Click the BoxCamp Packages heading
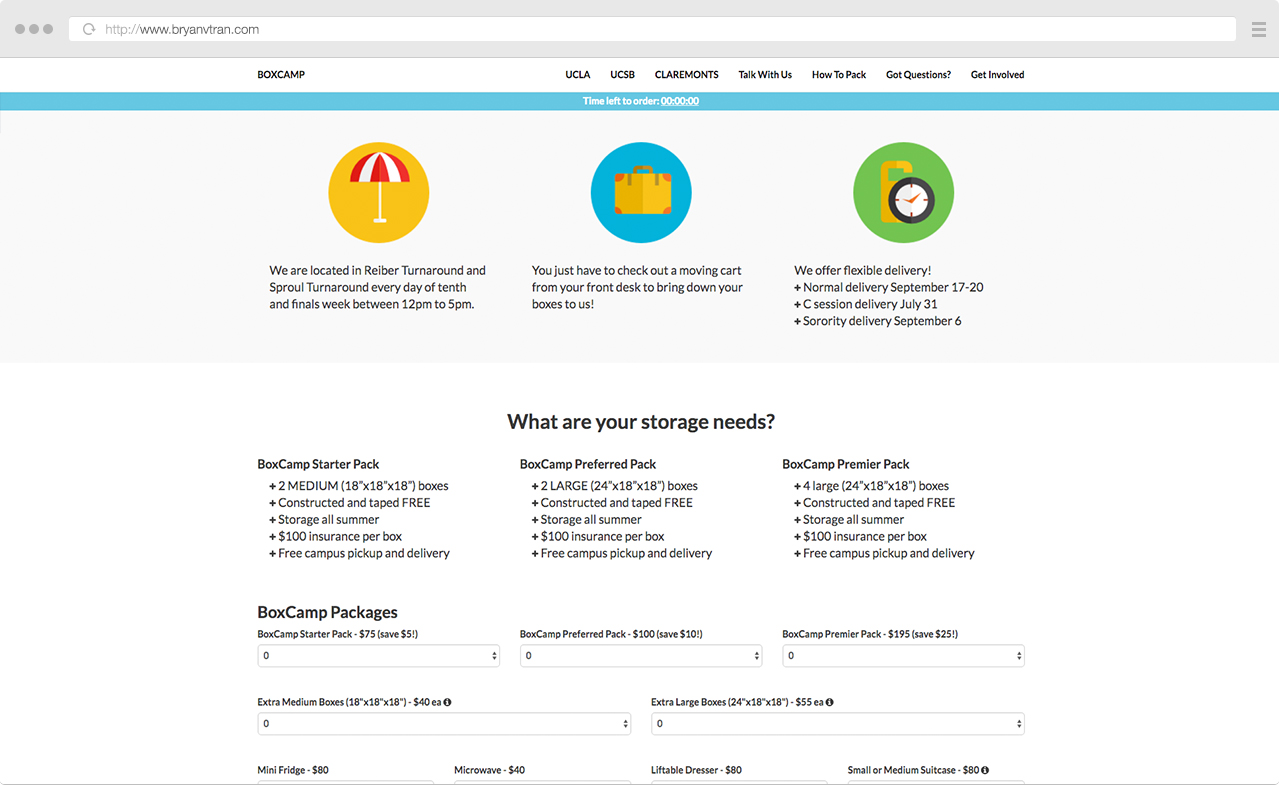The image size is (1279, 785). [327, 612]
